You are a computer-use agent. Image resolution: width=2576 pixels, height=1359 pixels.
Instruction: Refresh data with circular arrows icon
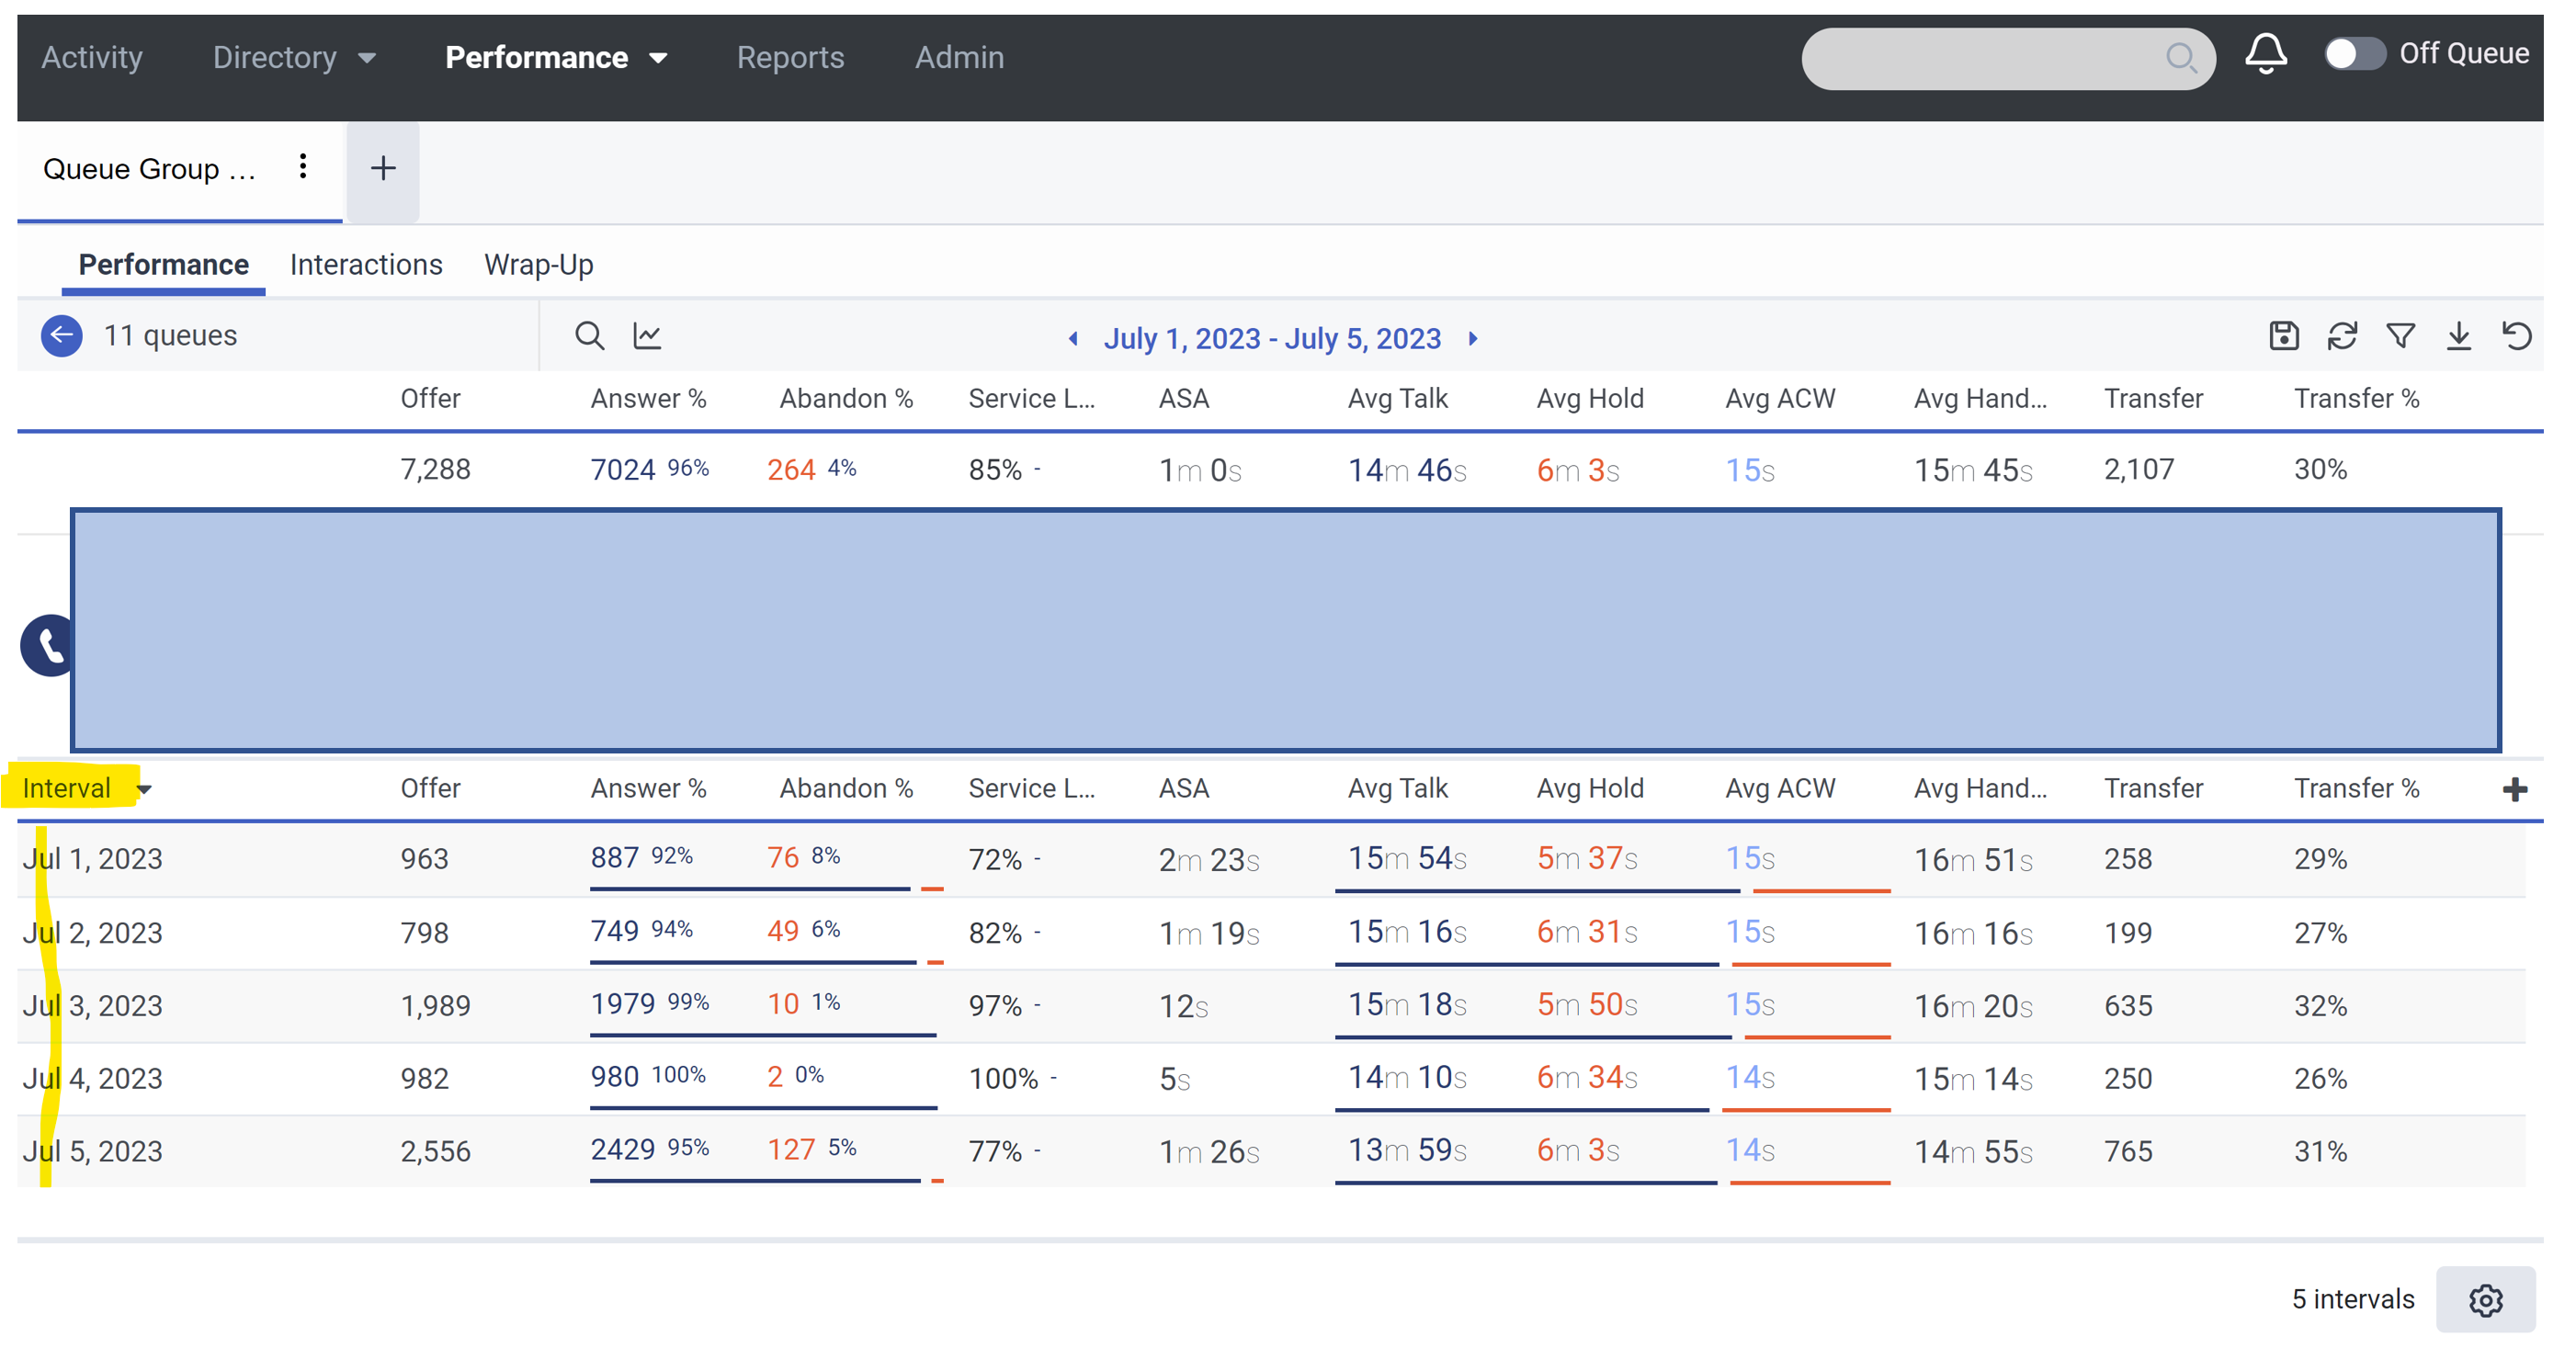(x=2341, y=336)
